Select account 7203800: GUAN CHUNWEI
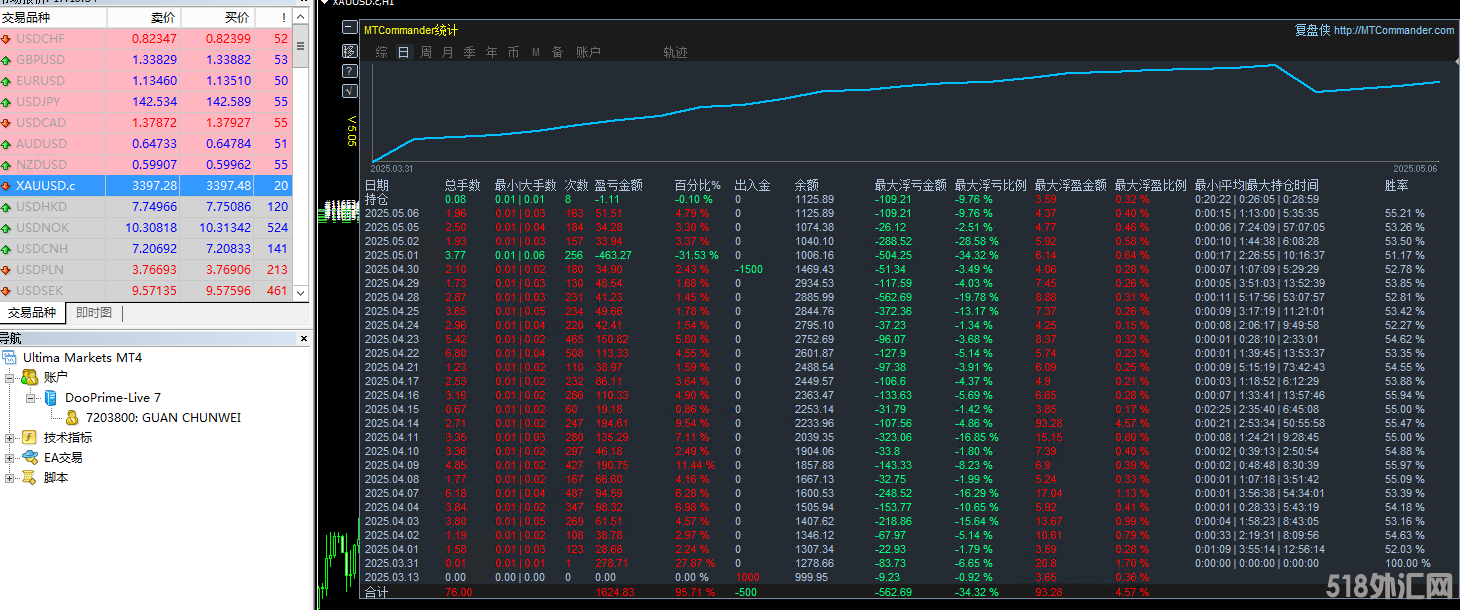The height and width of the screenshot is (610, 1460). (x=163, y=417)
